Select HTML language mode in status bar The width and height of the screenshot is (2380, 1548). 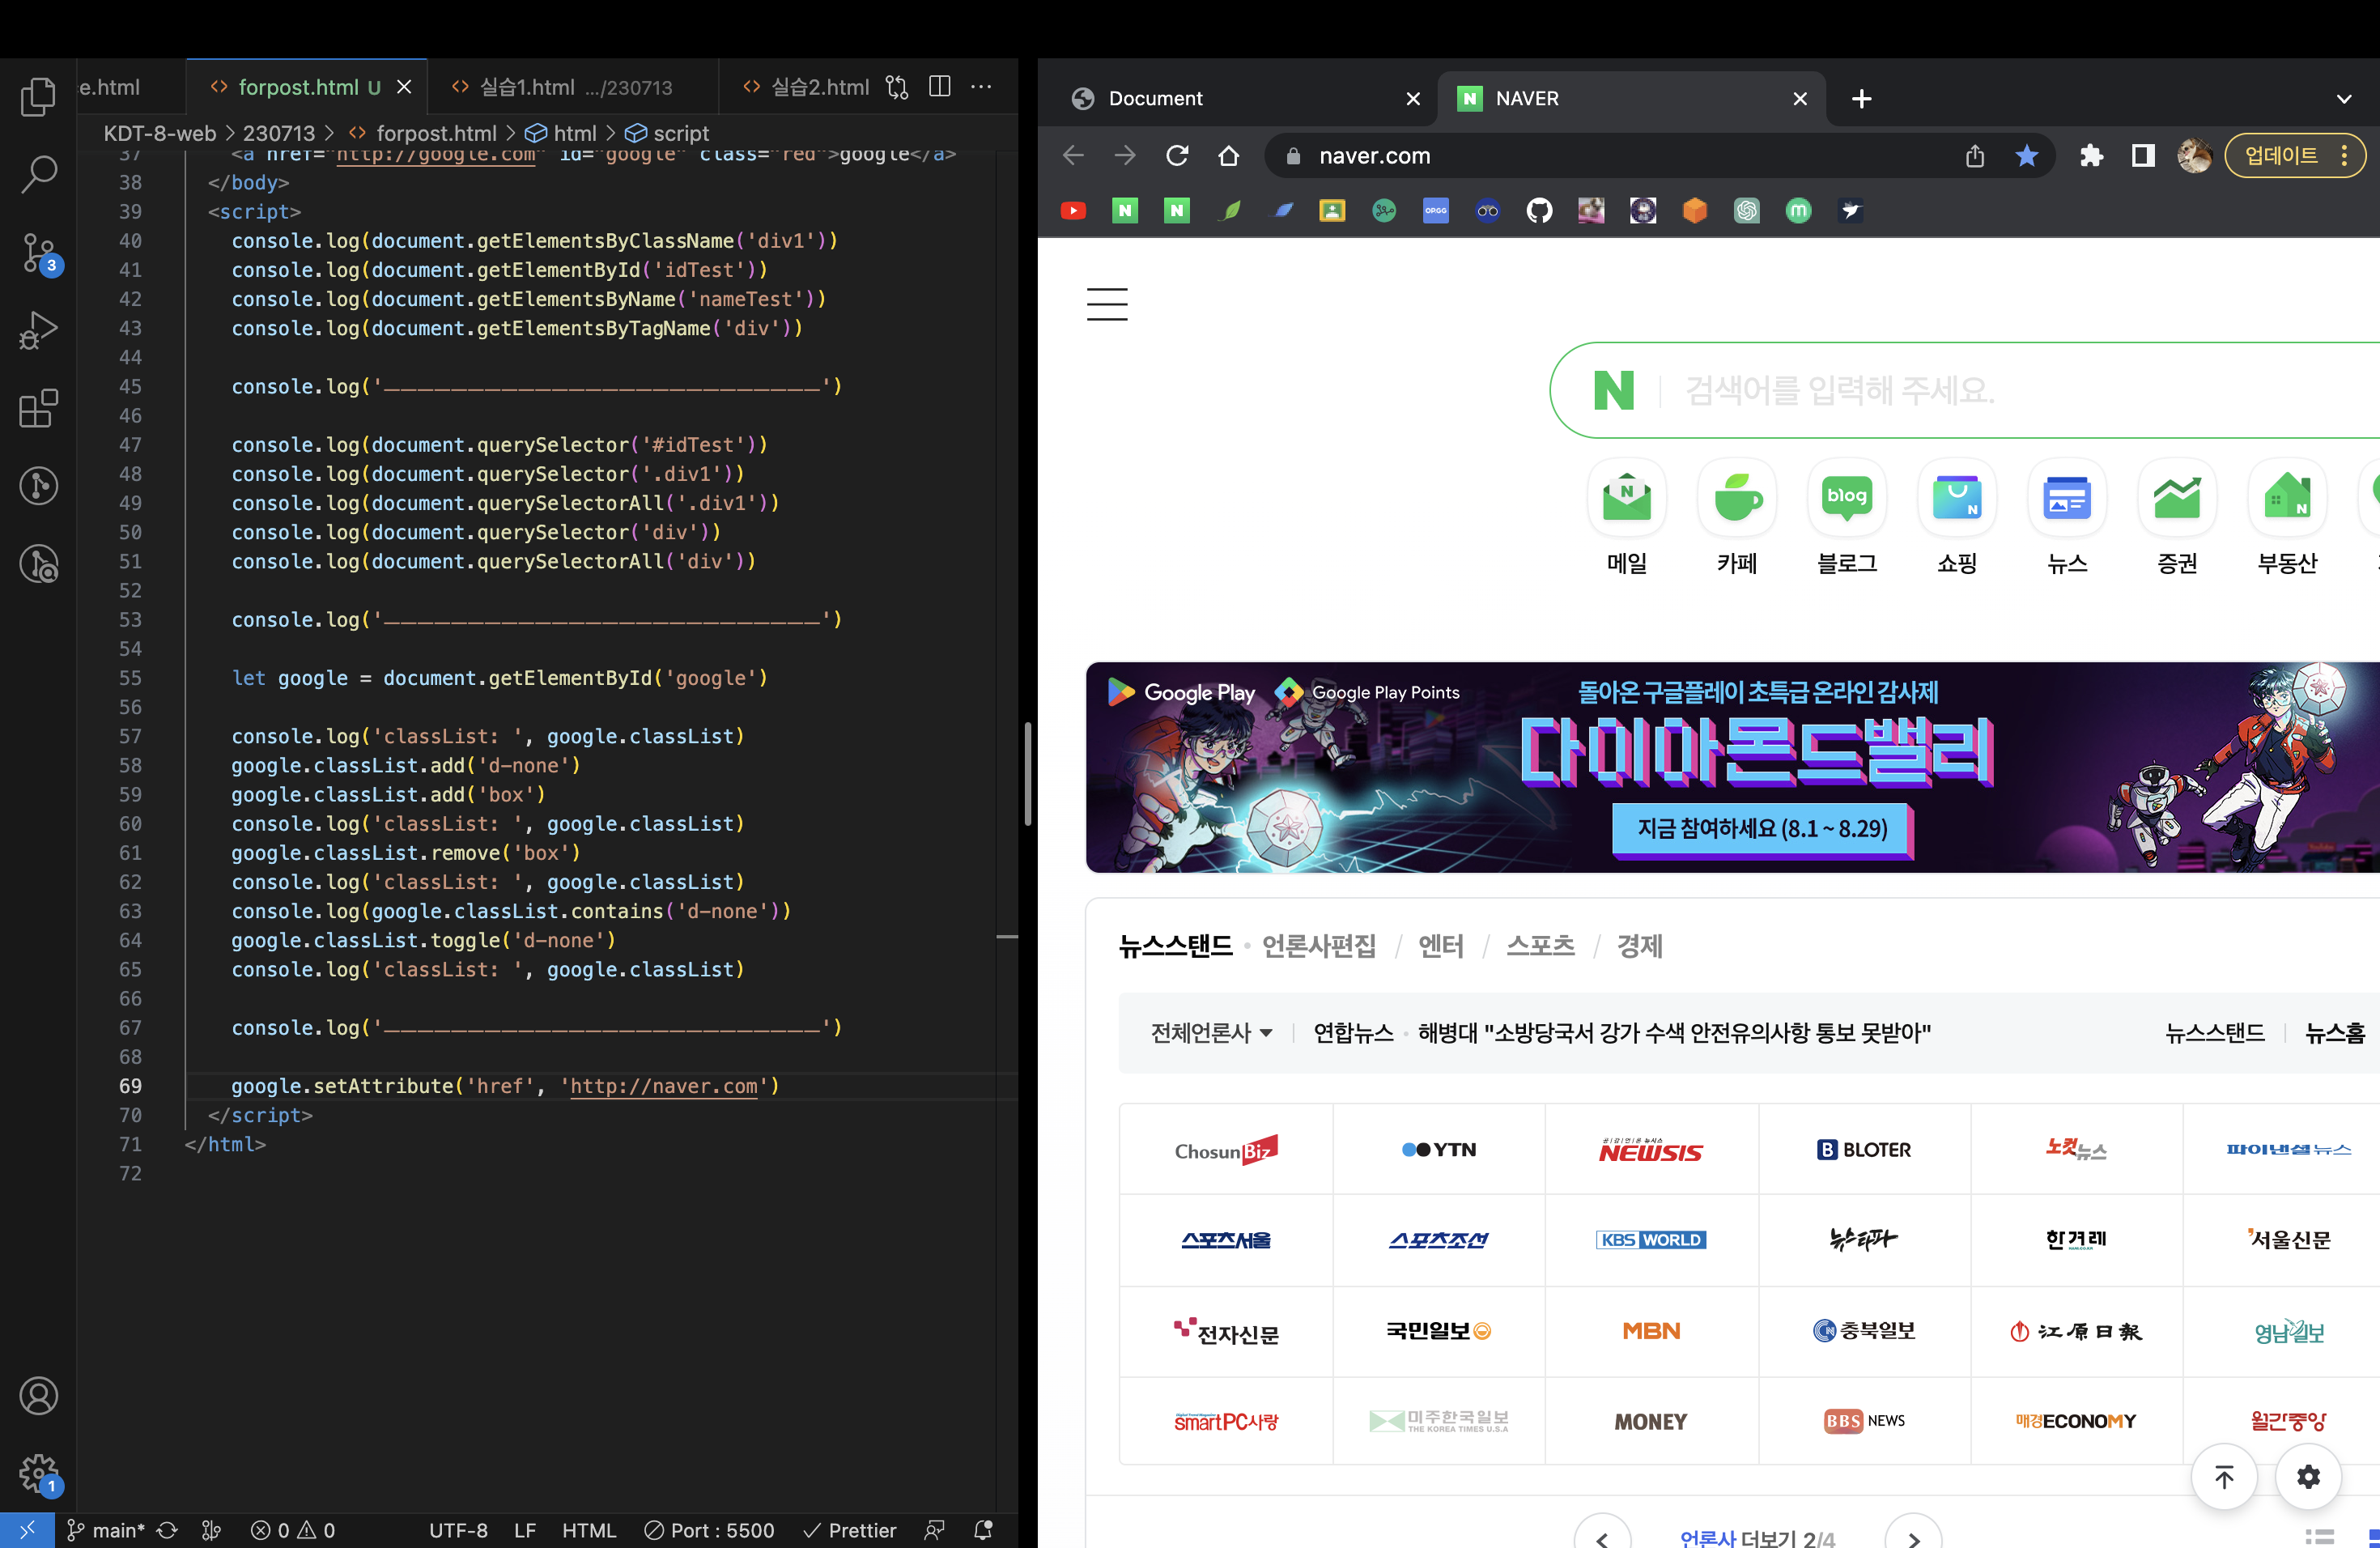589,1530
